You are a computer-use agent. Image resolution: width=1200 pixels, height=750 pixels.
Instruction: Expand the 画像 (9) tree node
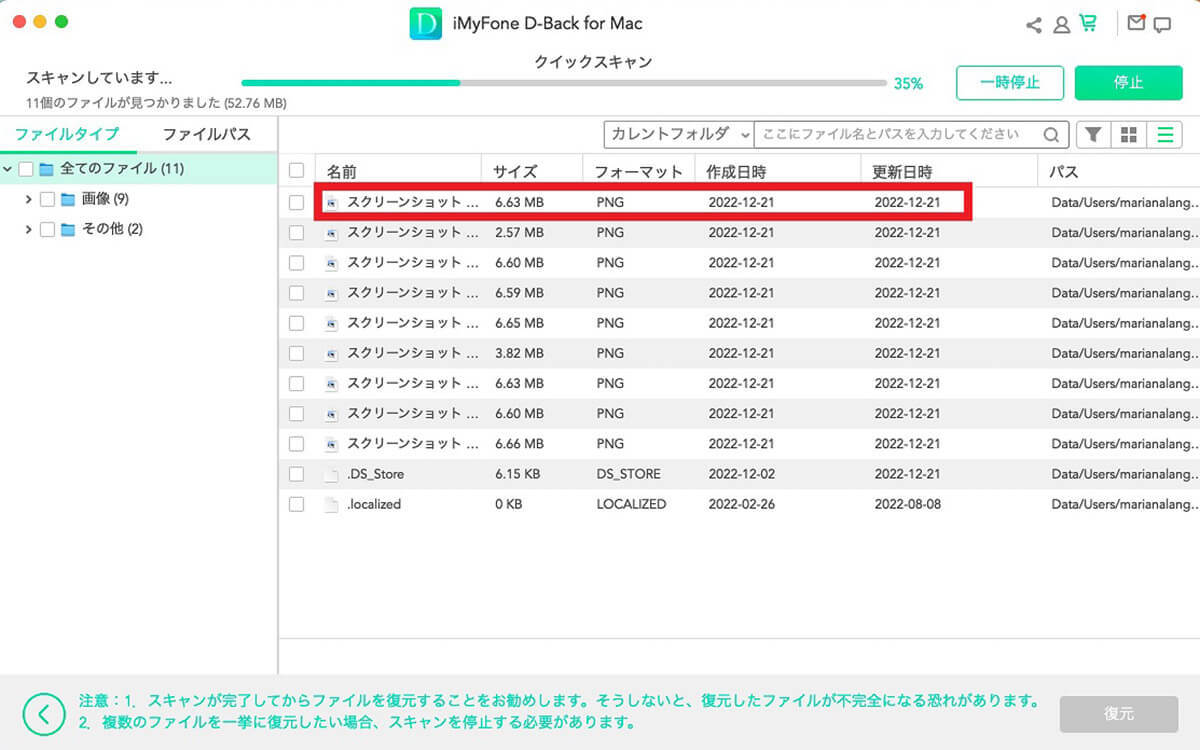(x=28, y=199)
